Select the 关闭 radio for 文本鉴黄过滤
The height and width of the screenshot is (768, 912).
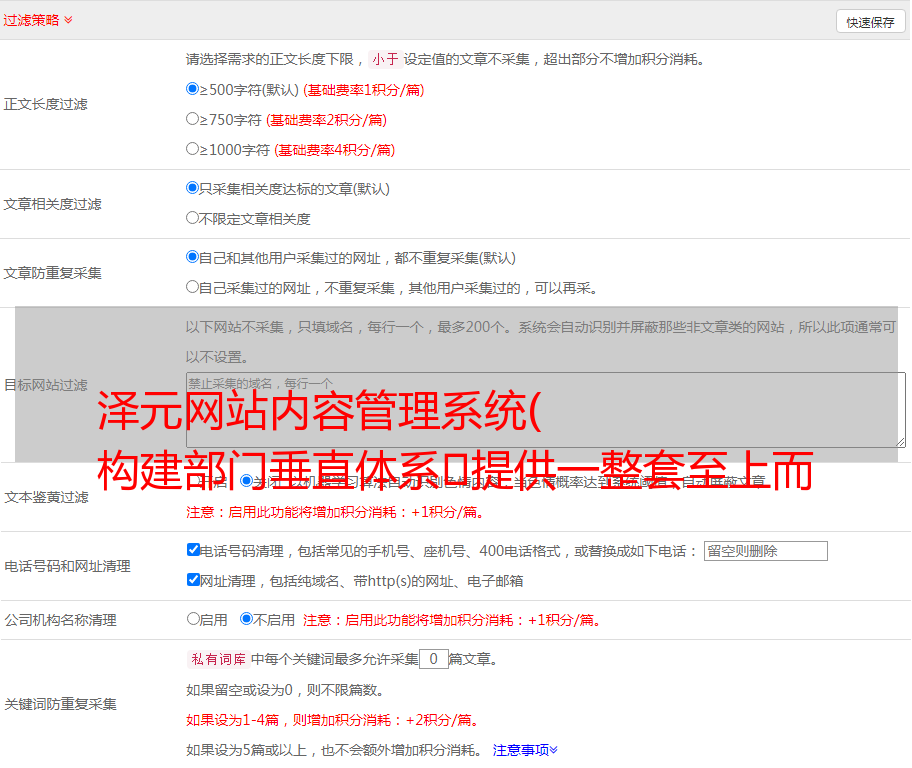246,481
